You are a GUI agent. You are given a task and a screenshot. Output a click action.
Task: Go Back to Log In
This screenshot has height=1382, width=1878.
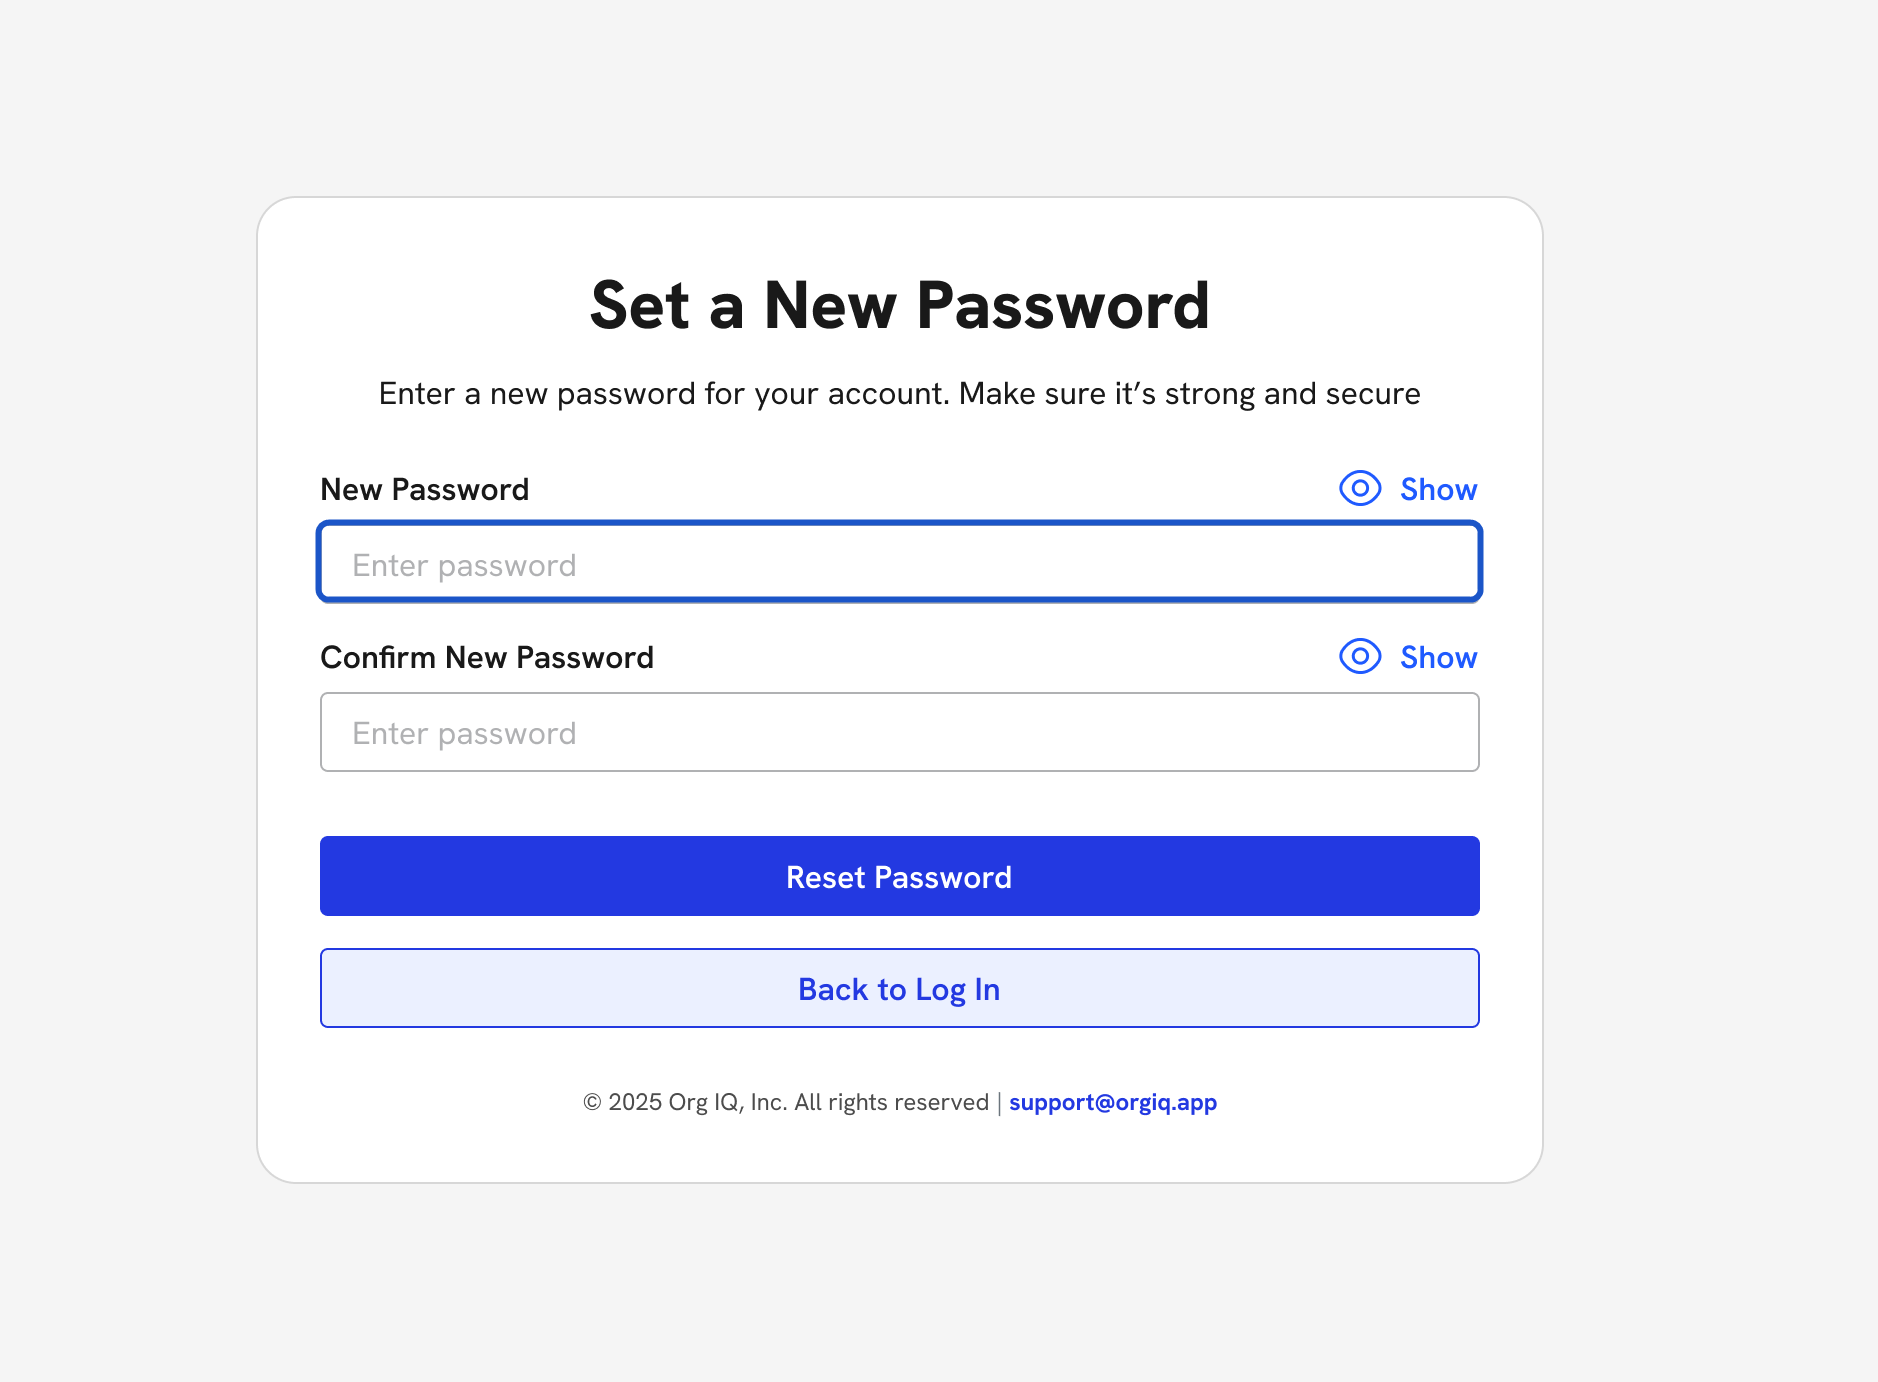[899, 988]
